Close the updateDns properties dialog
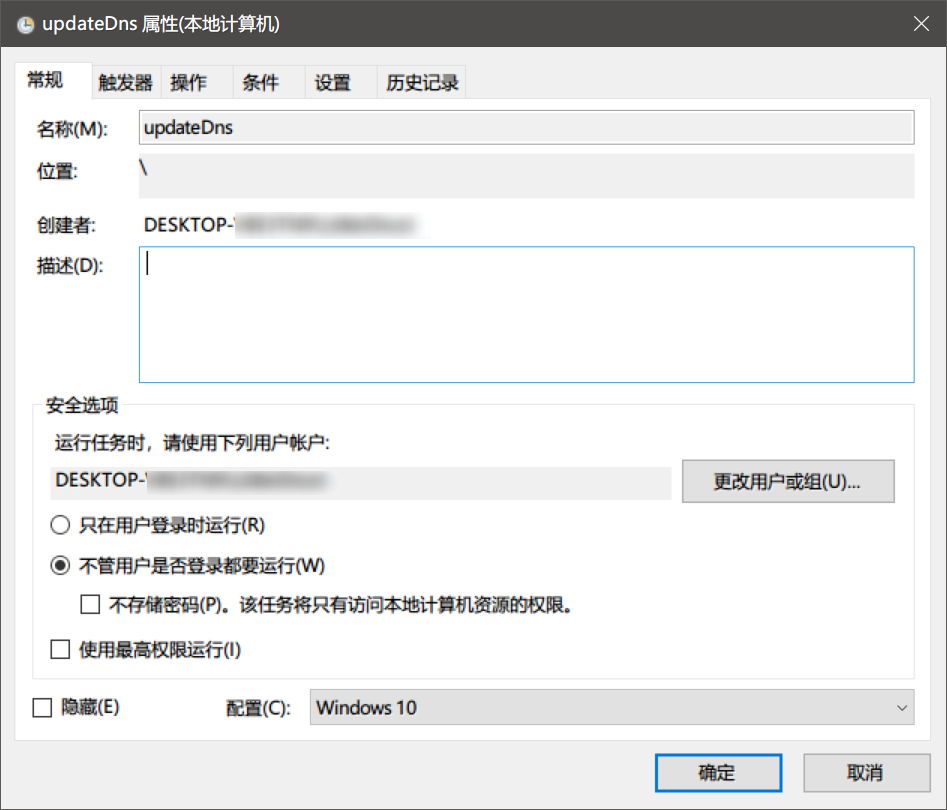Screen dimensions: 947x810 tap(921, 24)
